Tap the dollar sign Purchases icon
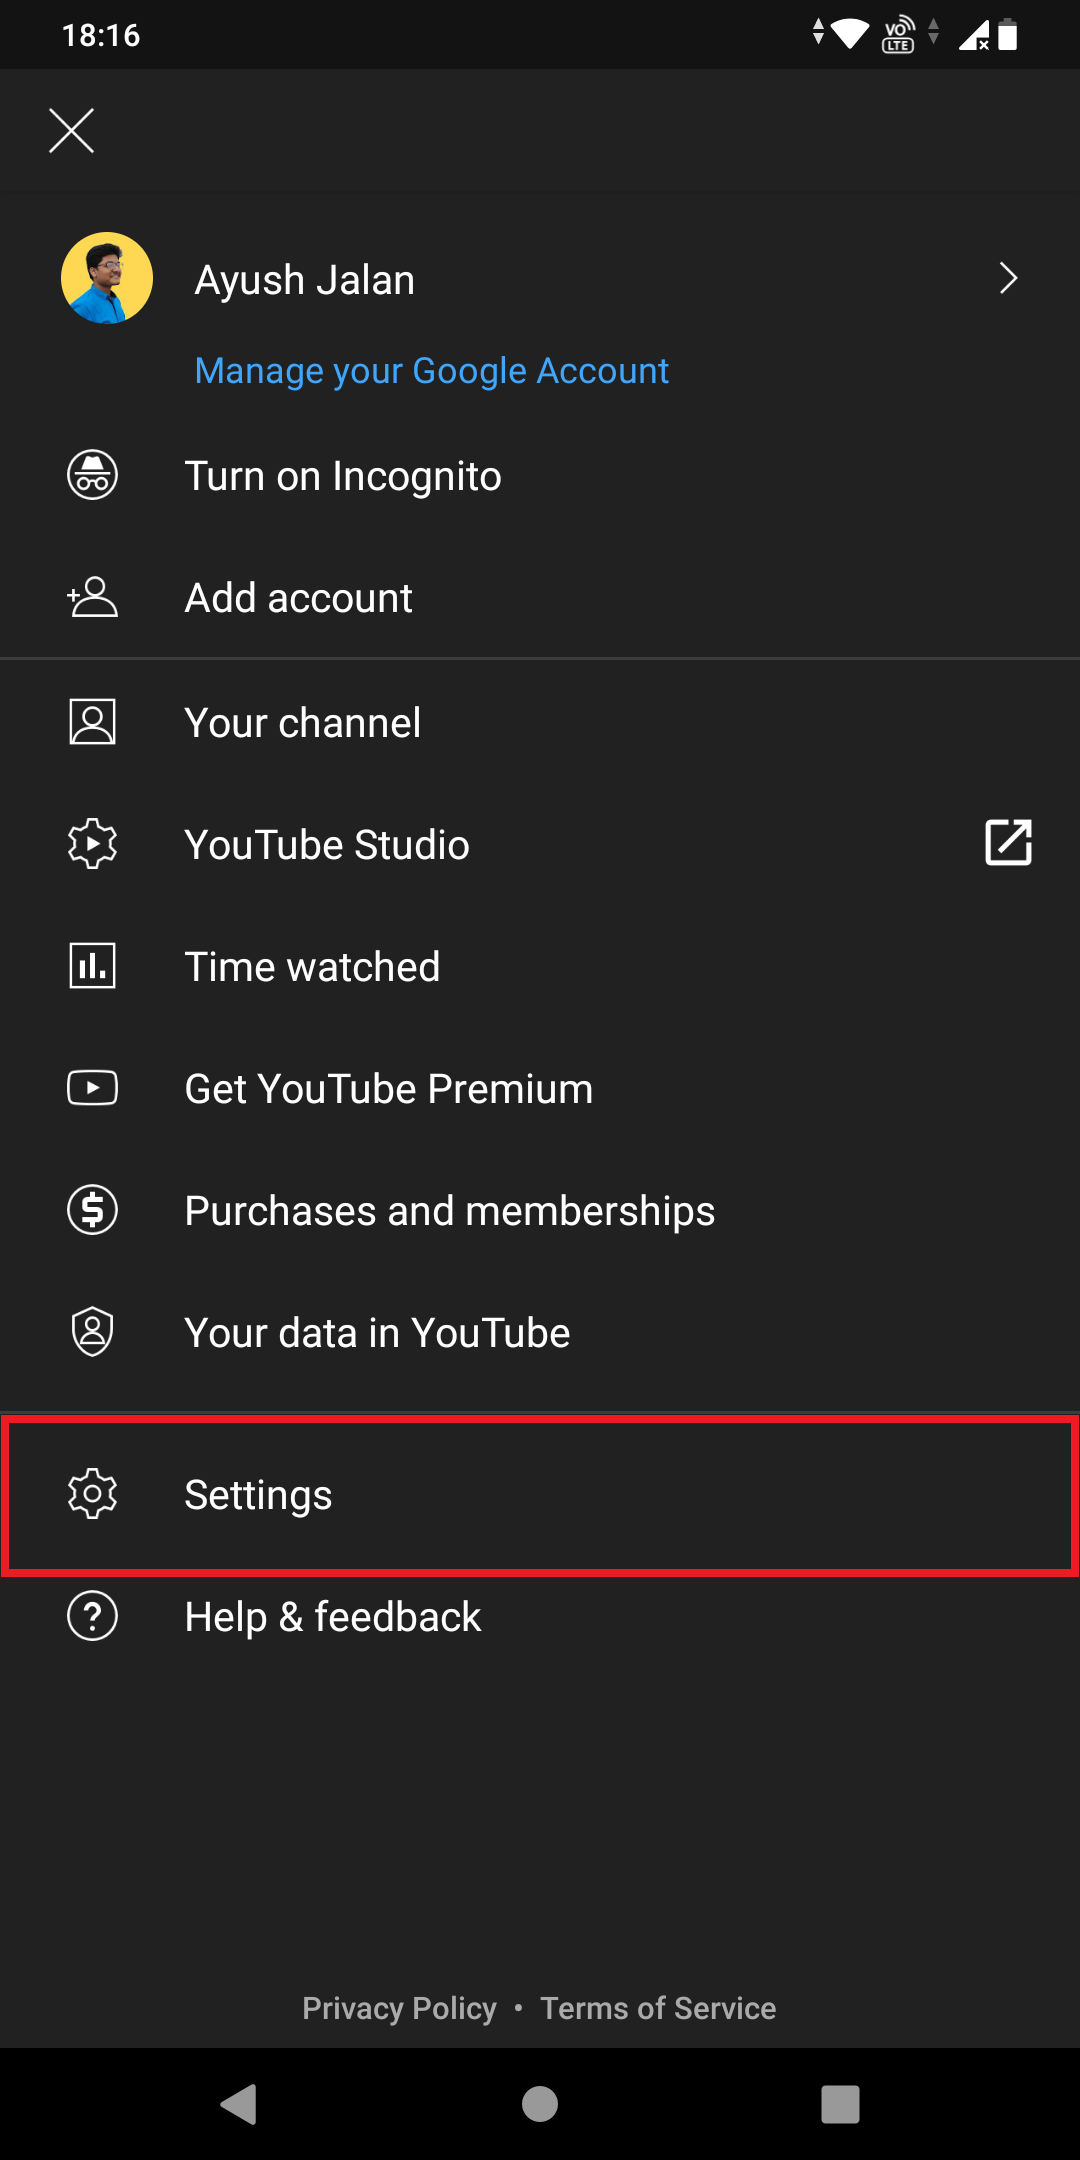This screenshot has height=2160, width=1080. click(x=92, y=1210)
